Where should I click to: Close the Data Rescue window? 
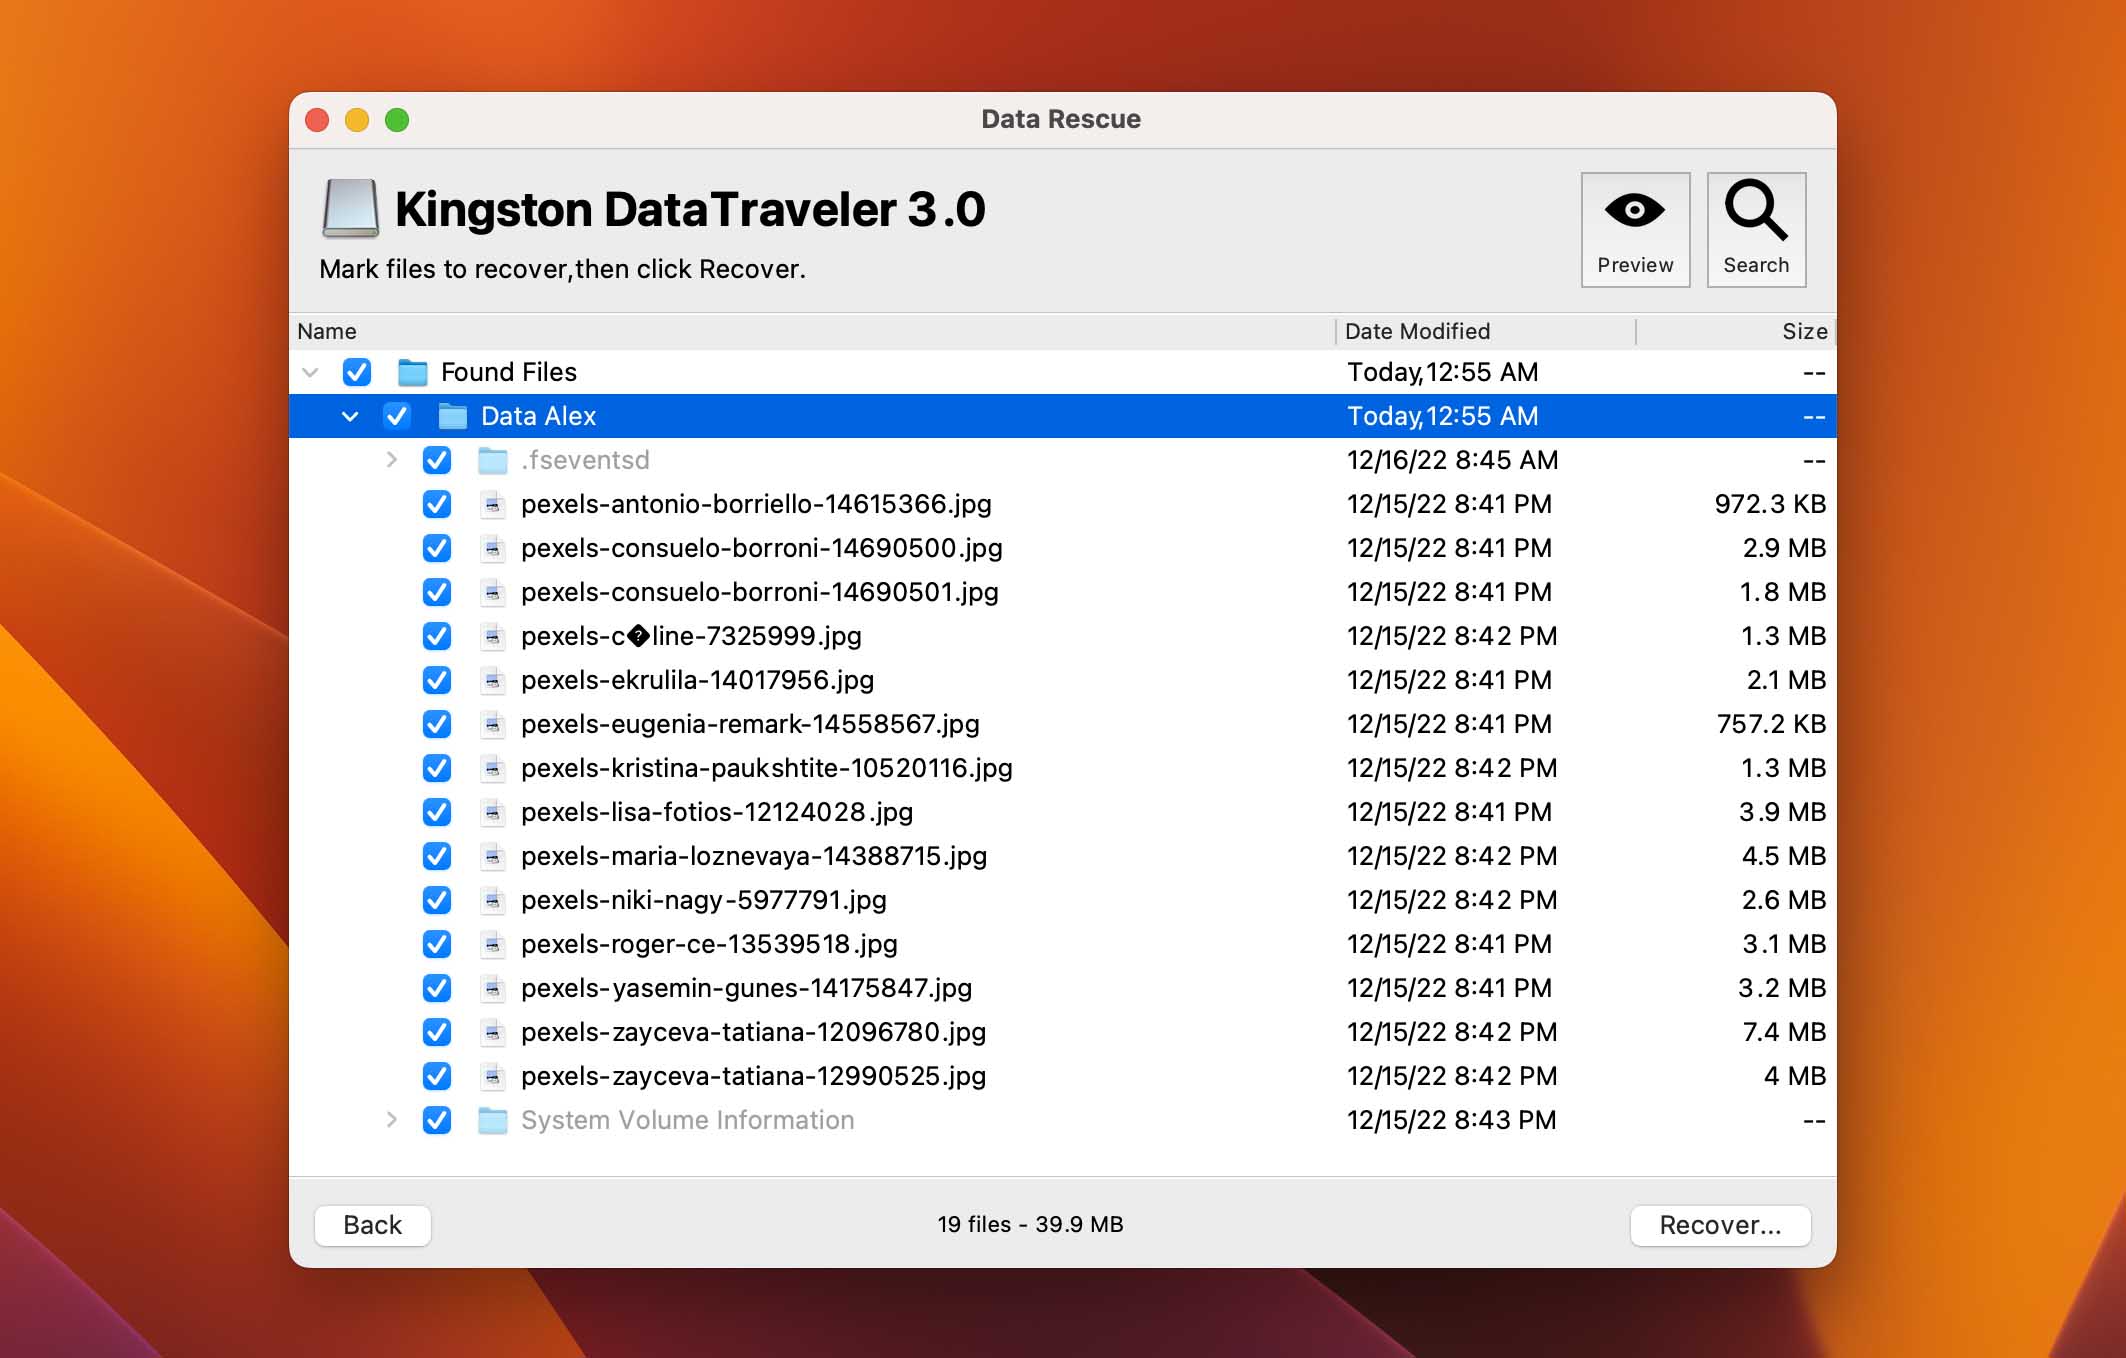coord(317,120)
